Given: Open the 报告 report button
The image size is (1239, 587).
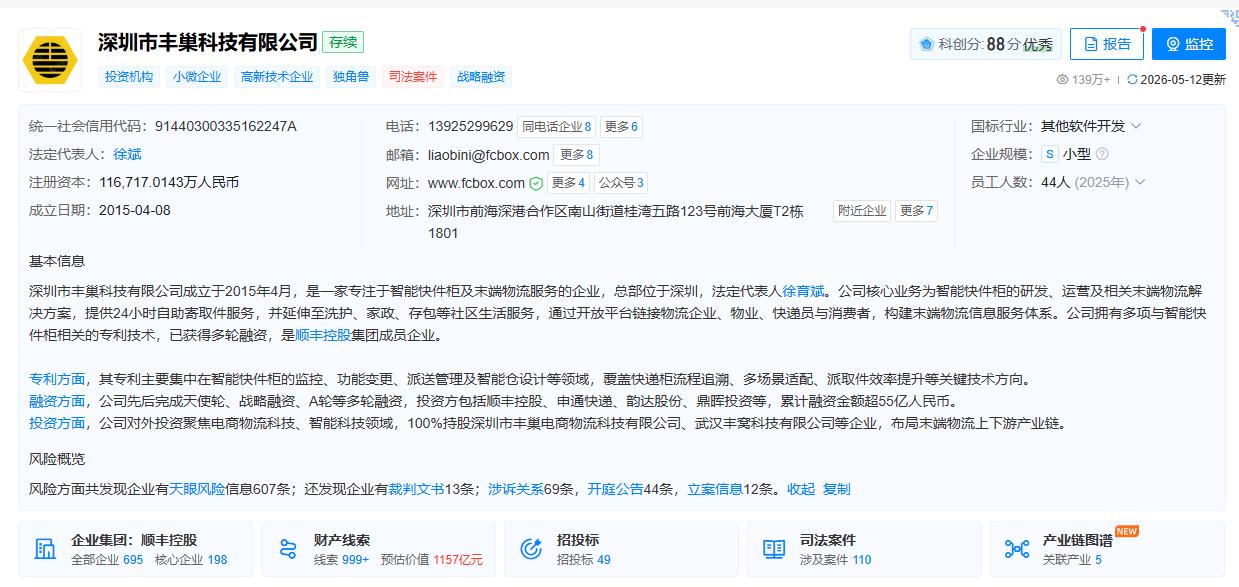Looking at the screenshot, I should (1106, 44).
